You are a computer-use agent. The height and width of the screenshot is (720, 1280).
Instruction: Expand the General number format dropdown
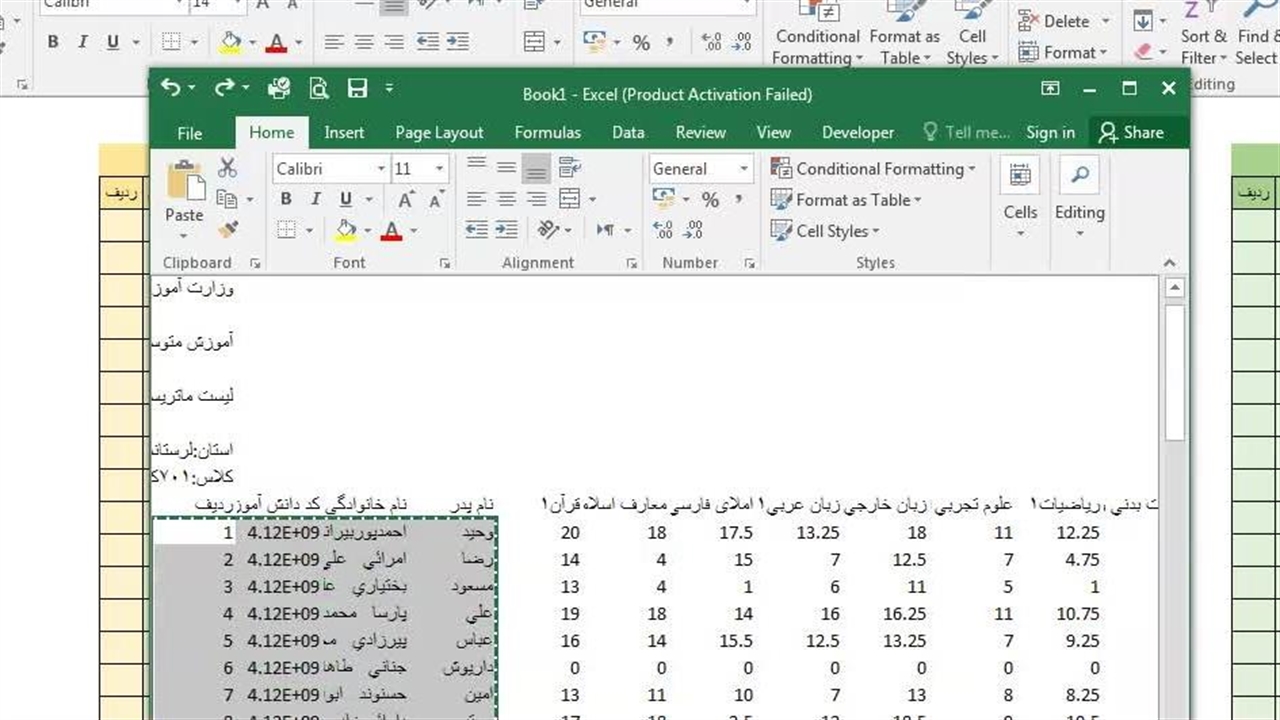coord(743,169)
